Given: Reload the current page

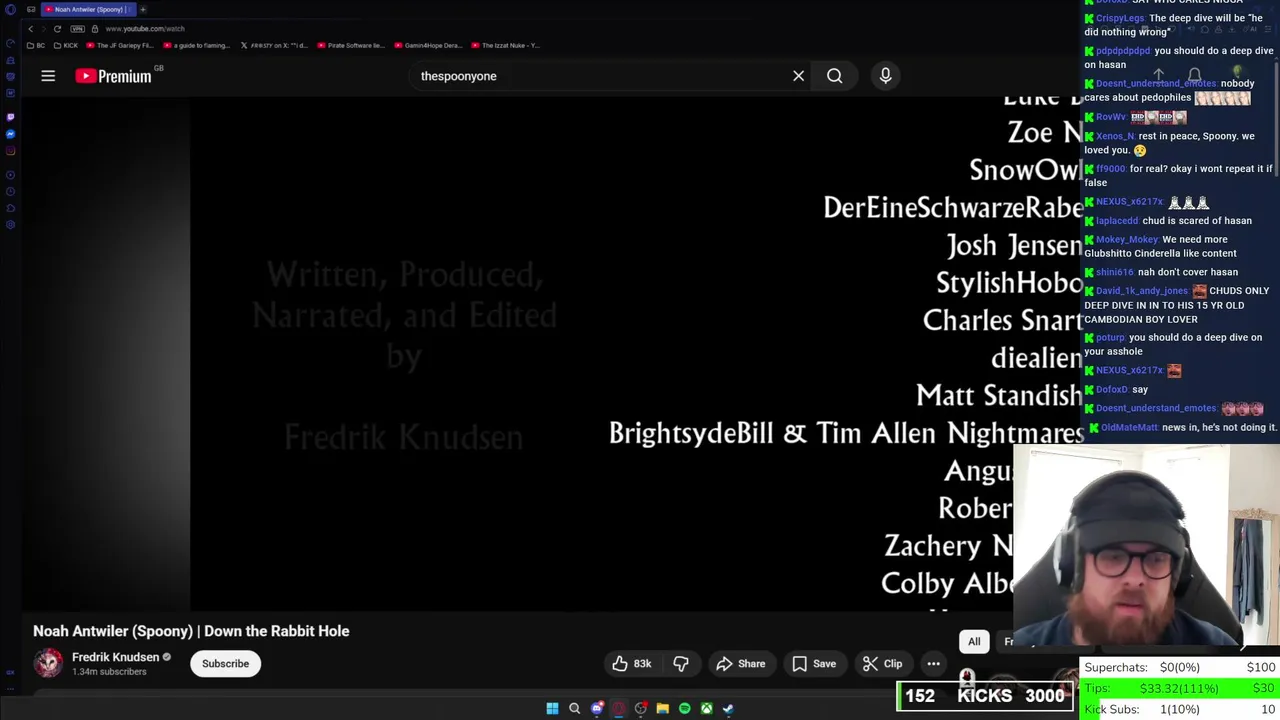Looking at the screenshot, I should 57,29.
